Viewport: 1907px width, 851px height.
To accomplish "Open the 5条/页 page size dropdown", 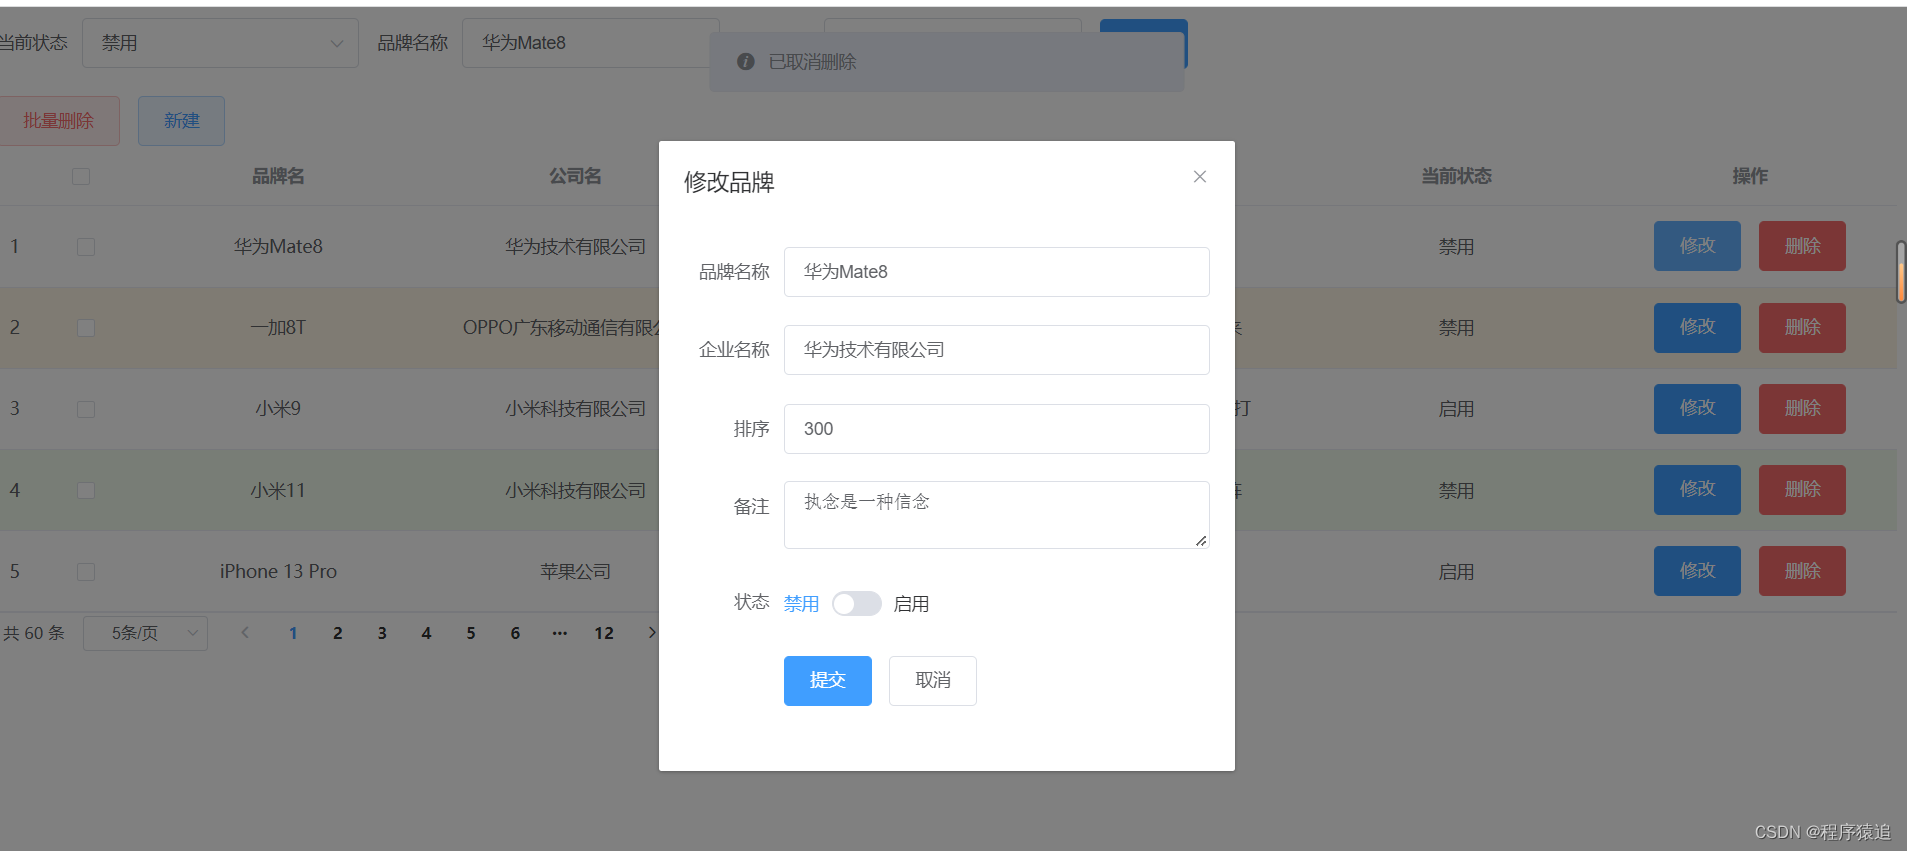I will (x=145, y=634).
